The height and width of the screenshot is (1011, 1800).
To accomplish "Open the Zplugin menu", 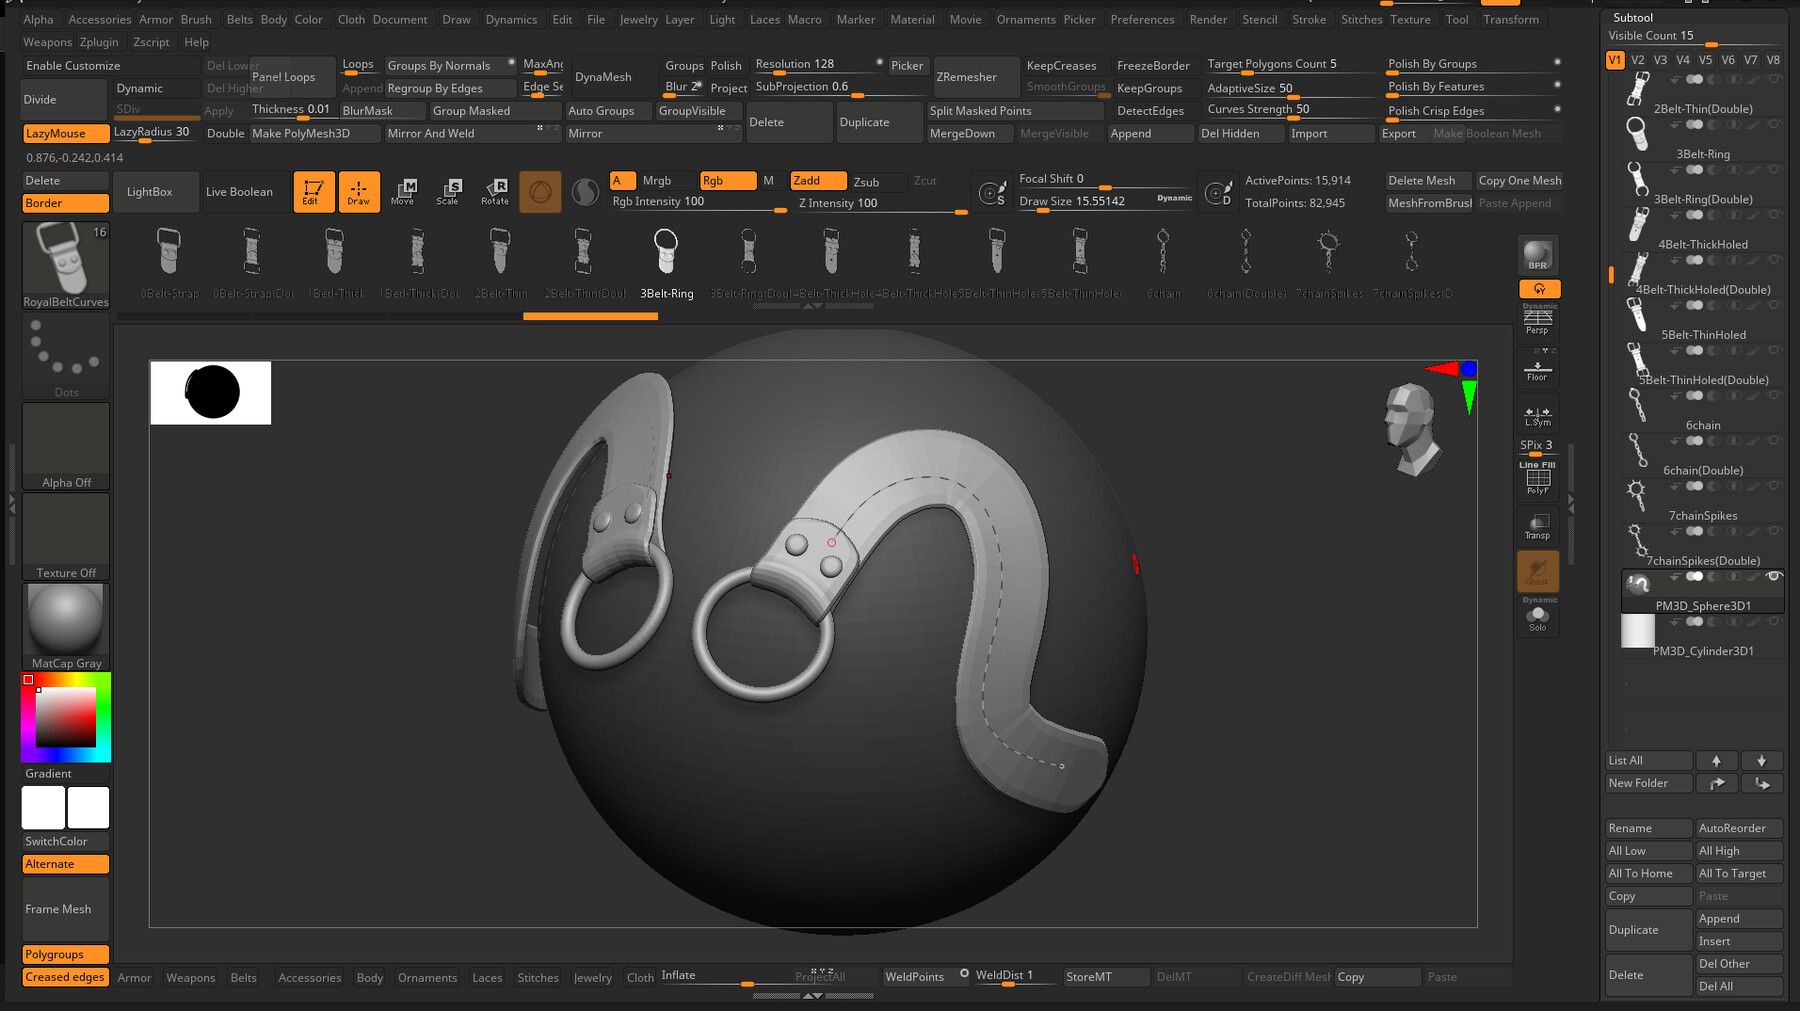I will (x=99, y=42).
